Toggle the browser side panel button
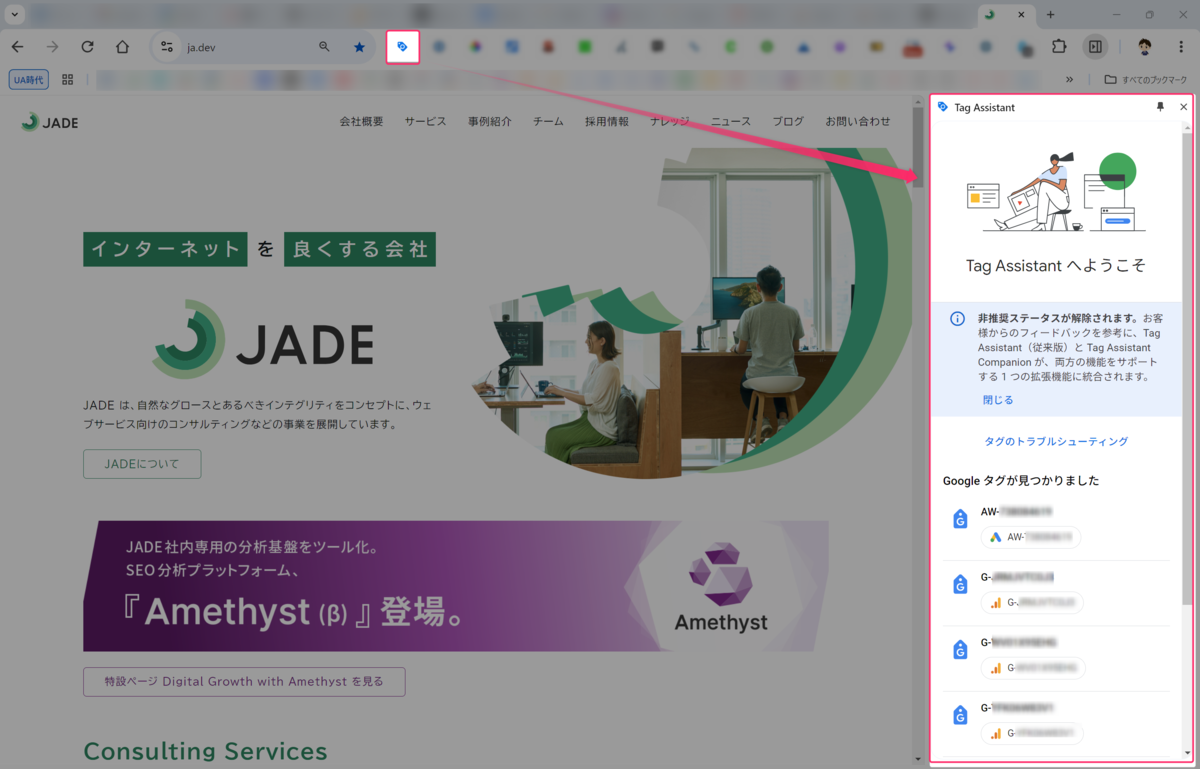Viewport: 1200px width, 769px height. pyautogui.click(x=1096, y=47)
